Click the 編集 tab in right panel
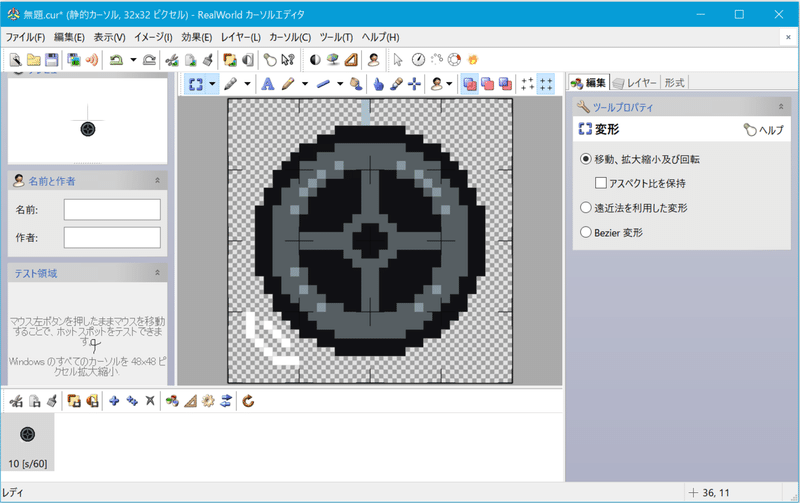This screenshot has height=503, width=800. click(x=588, y=83)
